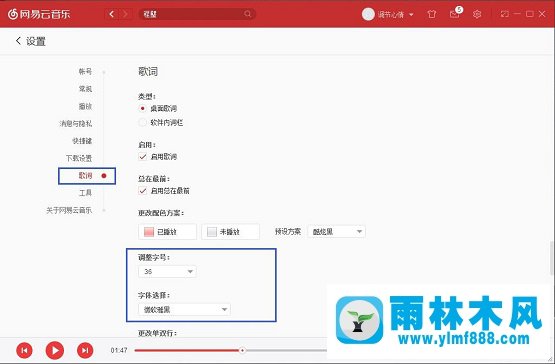Click the 01:47 elapsed time
The image size is (555, 364).
click(119, 350)
